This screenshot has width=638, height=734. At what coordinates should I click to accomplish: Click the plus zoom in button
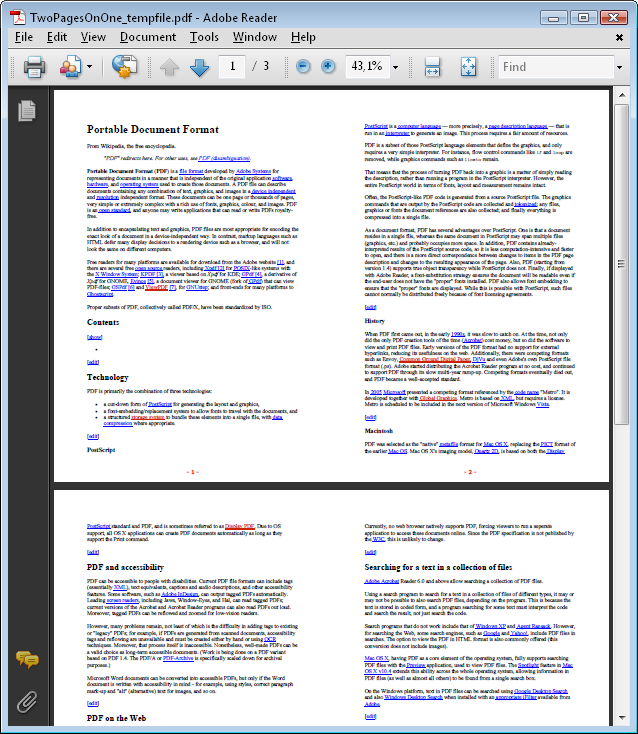pyautogui.click(x=328, y=67)
